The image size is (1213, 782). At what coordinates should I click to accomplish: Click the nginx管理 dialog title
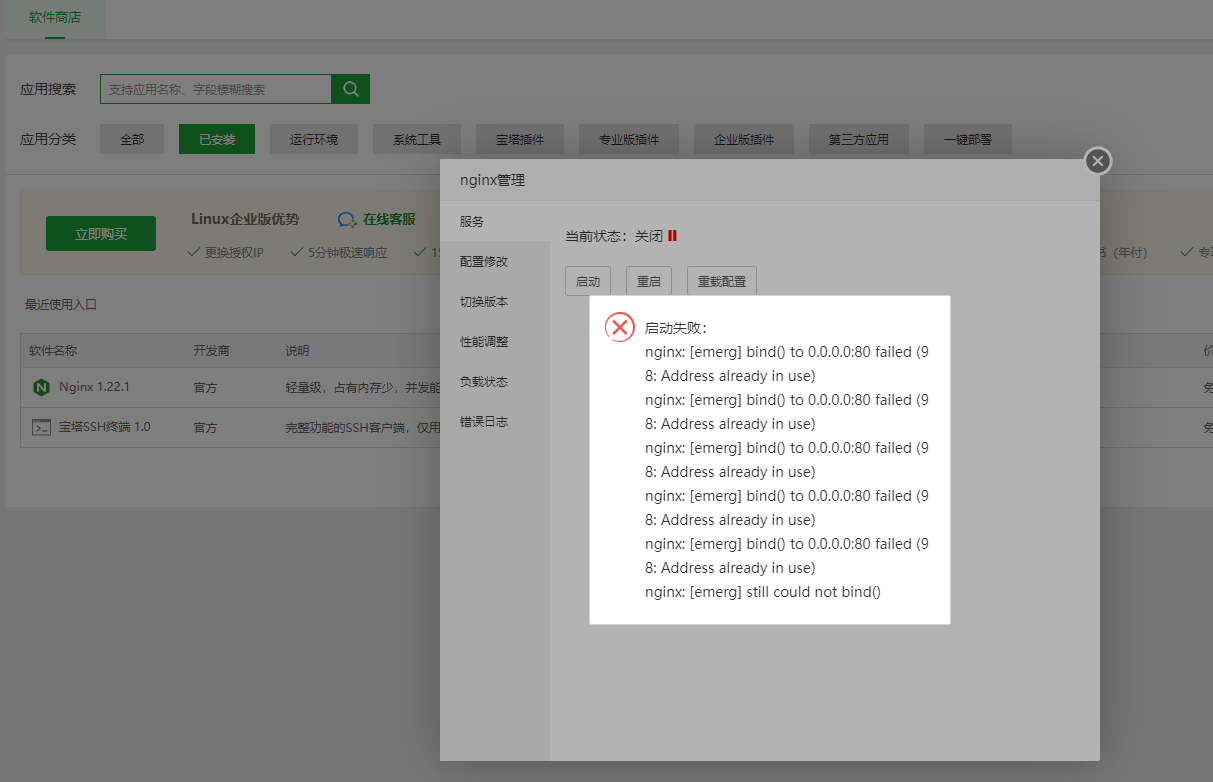[492, 180]
